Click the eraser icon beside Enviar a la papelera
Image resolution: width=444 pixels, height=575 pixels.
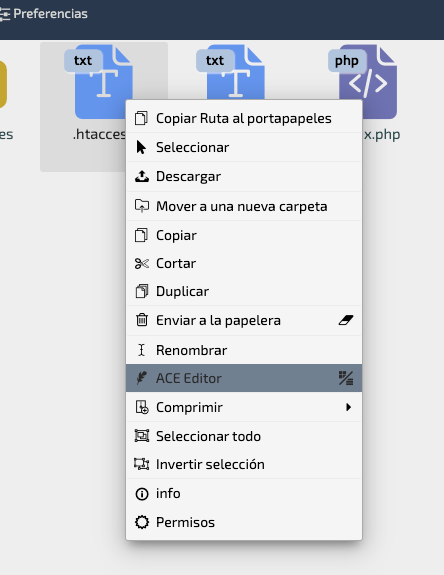pos(346,320)
